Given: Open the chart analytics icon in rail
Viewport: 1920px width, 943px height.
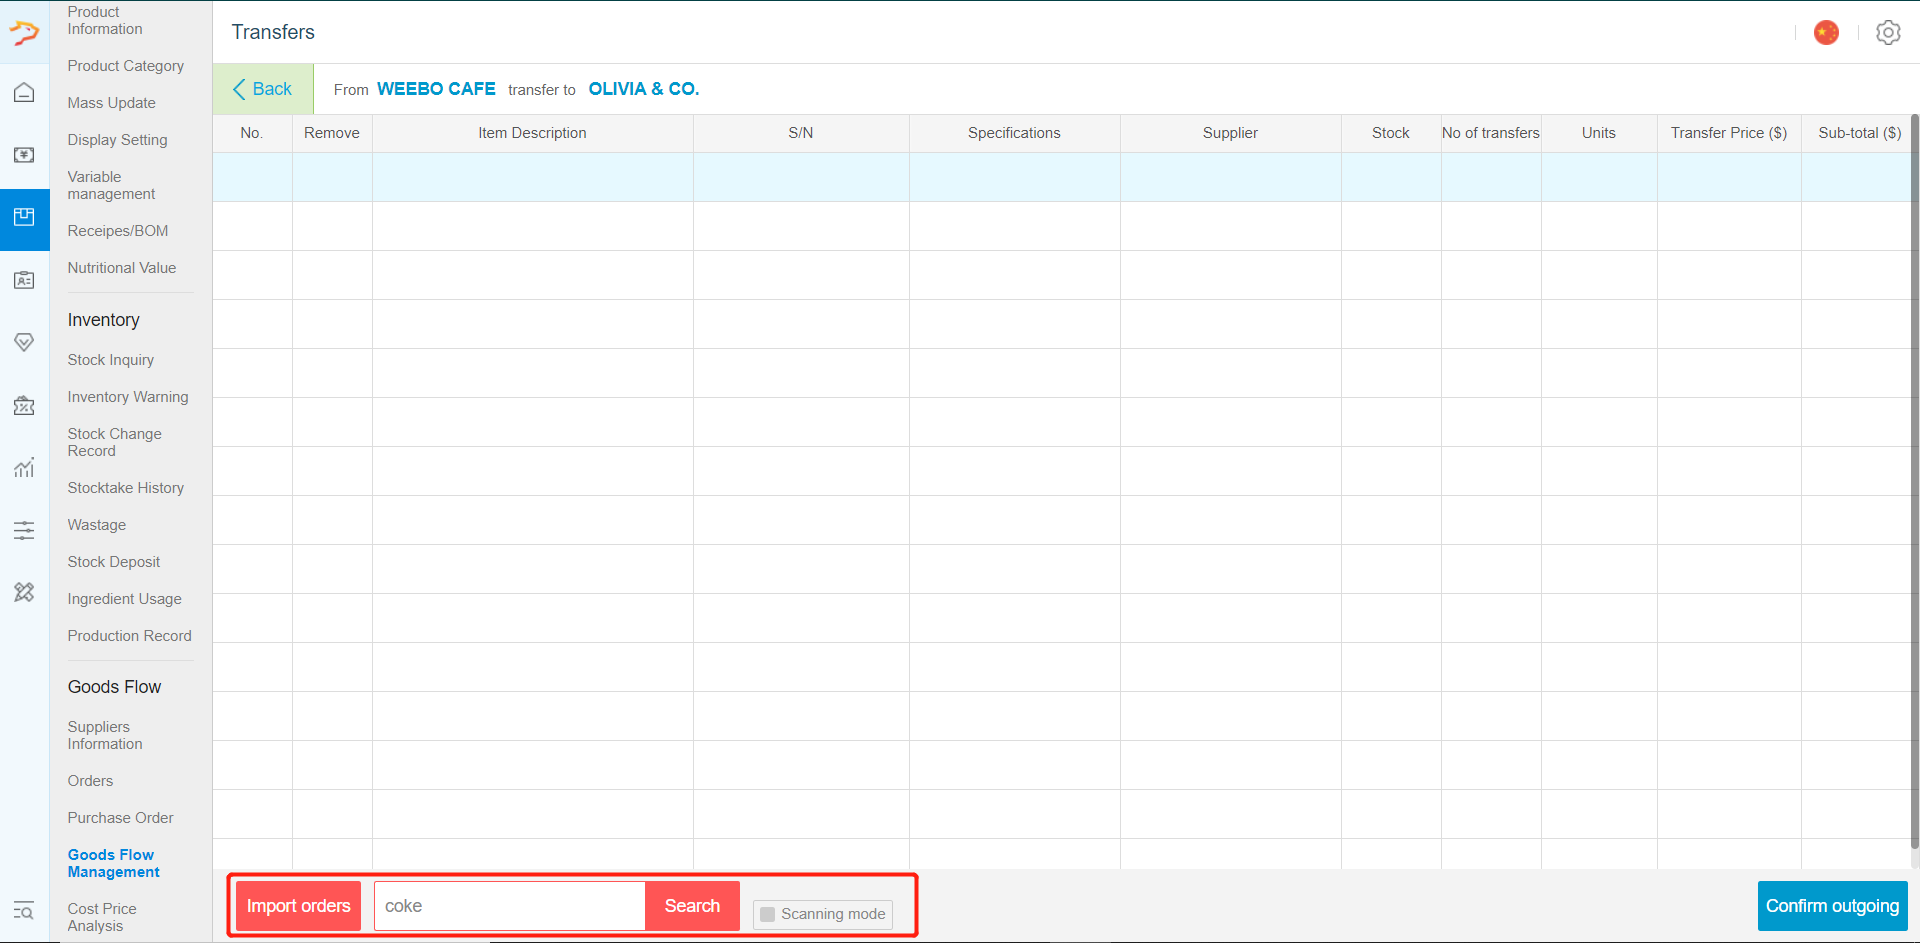Looking at the screenshot, I should pyautogui.click(x=24, y=467).
